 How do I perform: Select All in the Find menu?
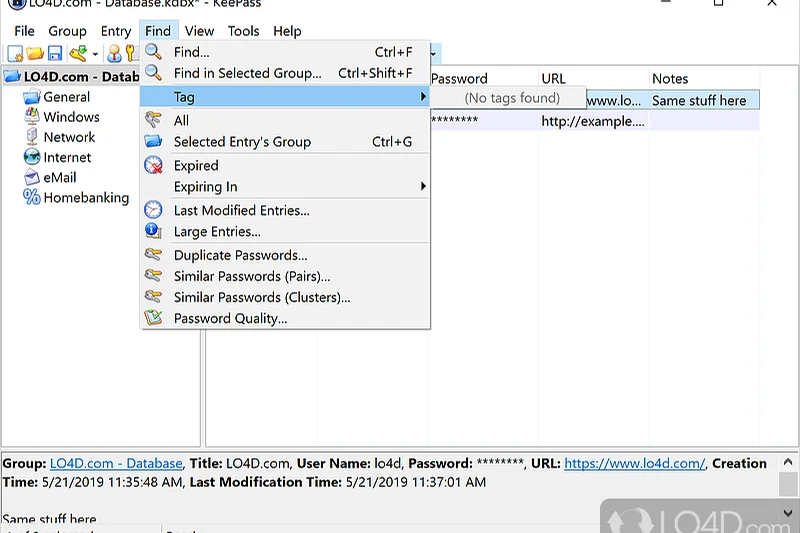[x=285, y=120]
